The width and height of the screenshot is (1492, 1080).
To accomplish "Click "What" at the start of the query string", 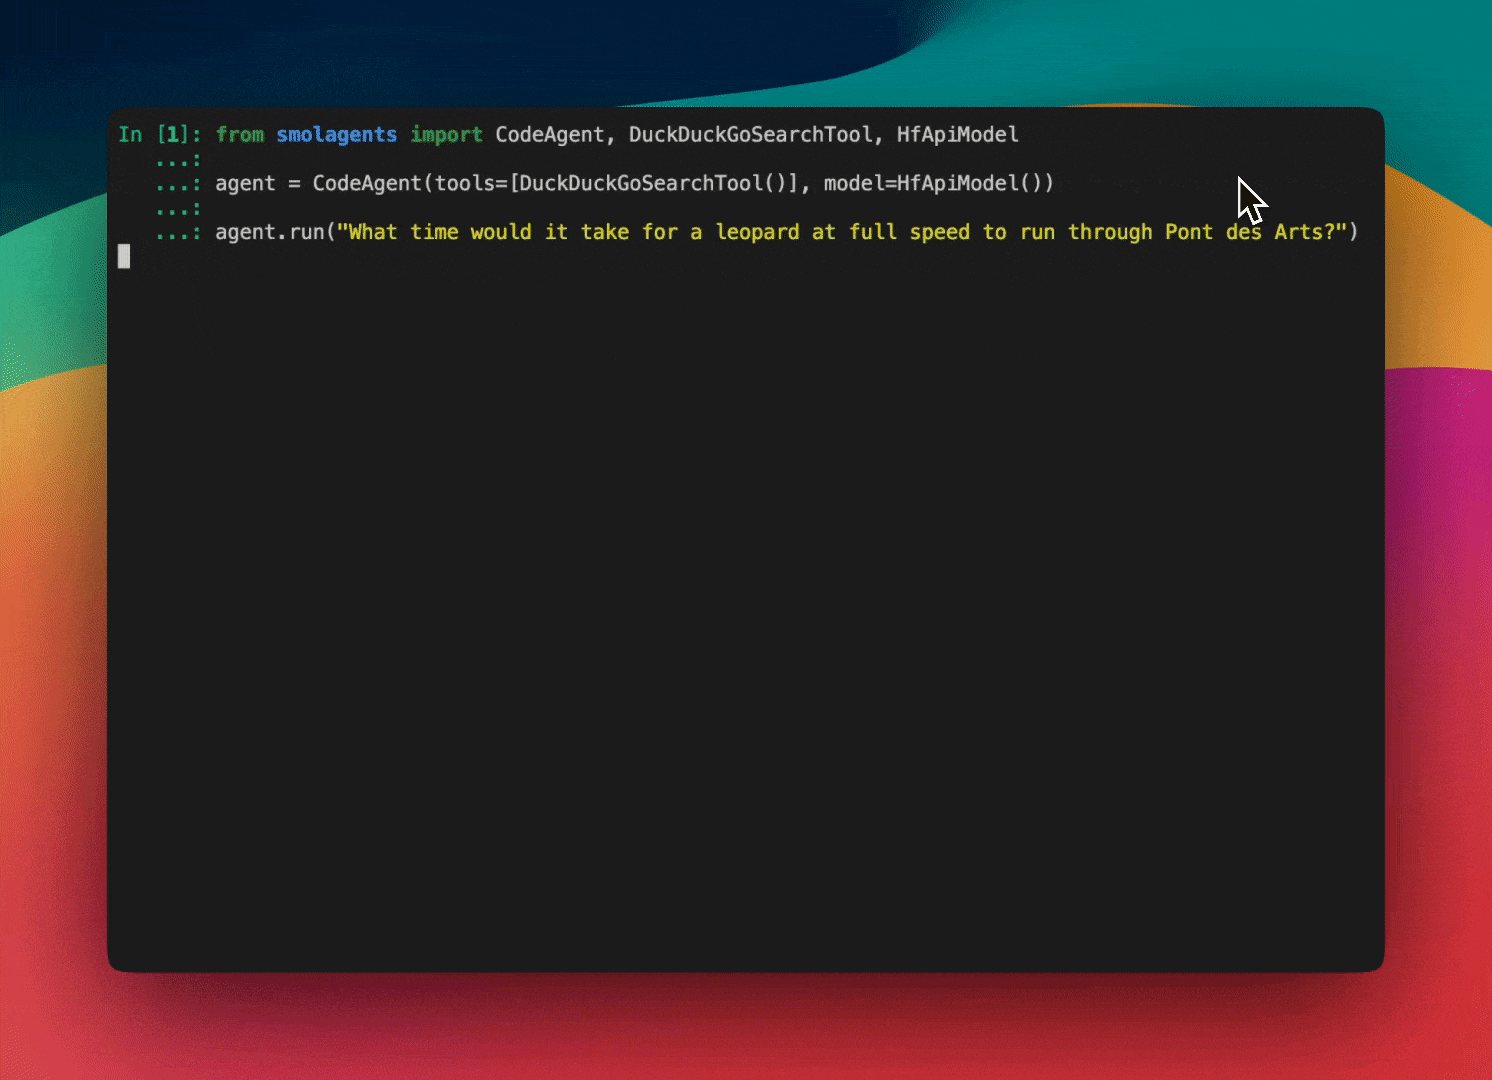I will pos(373,233).
